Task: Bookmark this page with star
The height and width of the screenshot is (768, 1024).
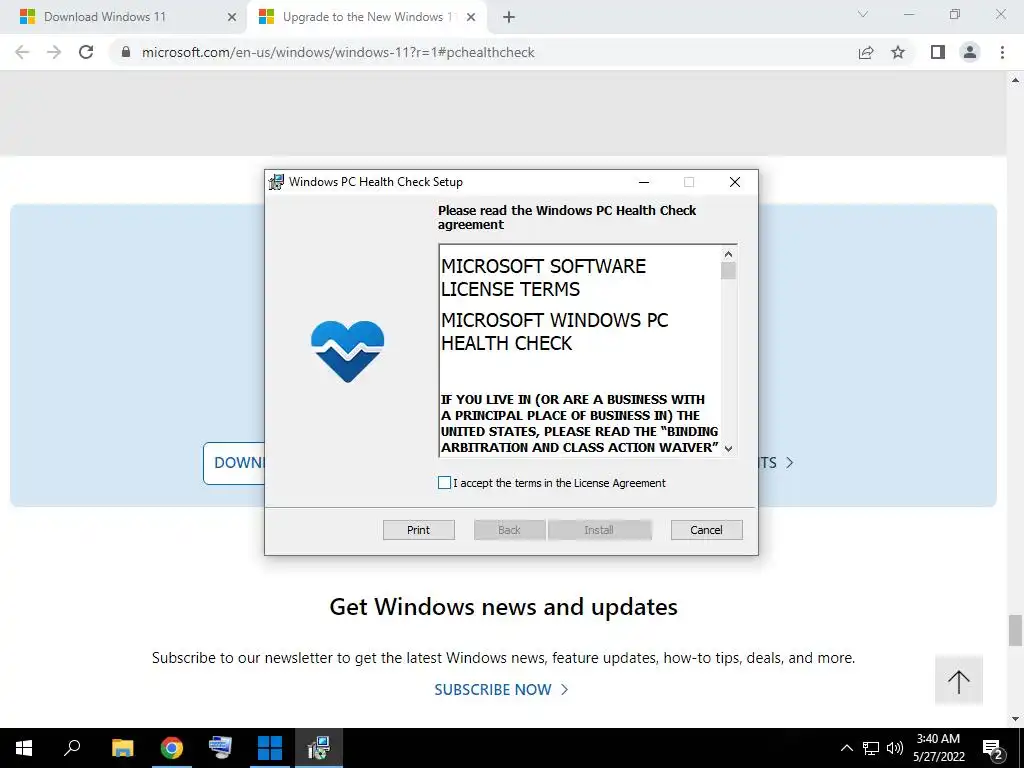Action: pos(898,52)
